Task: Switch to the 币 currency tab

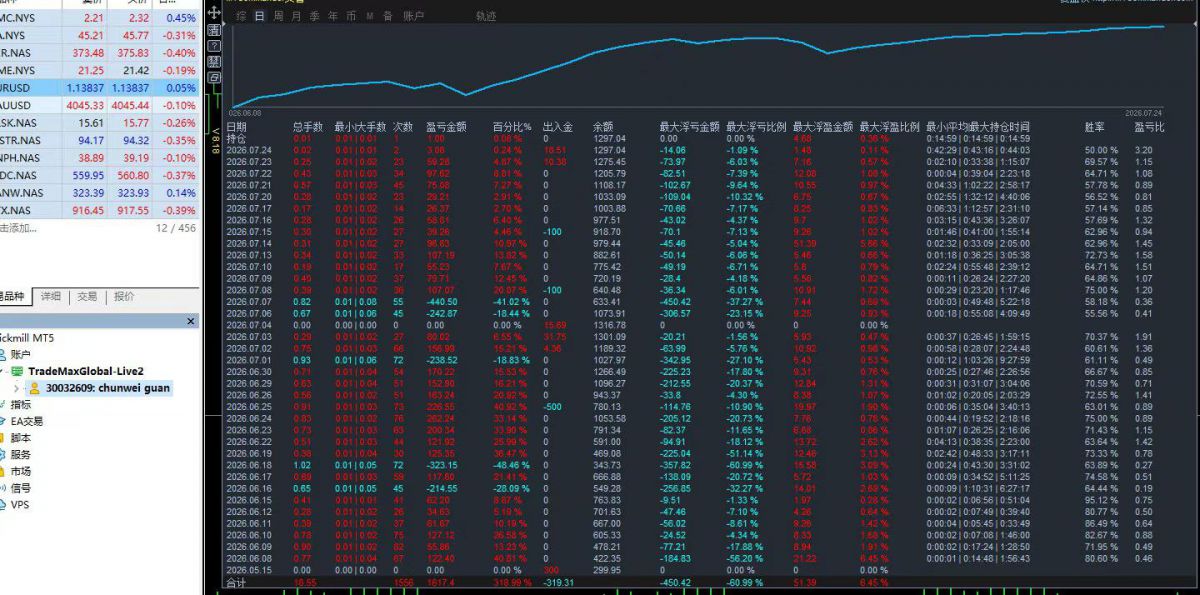Action: tap(350, 17)
